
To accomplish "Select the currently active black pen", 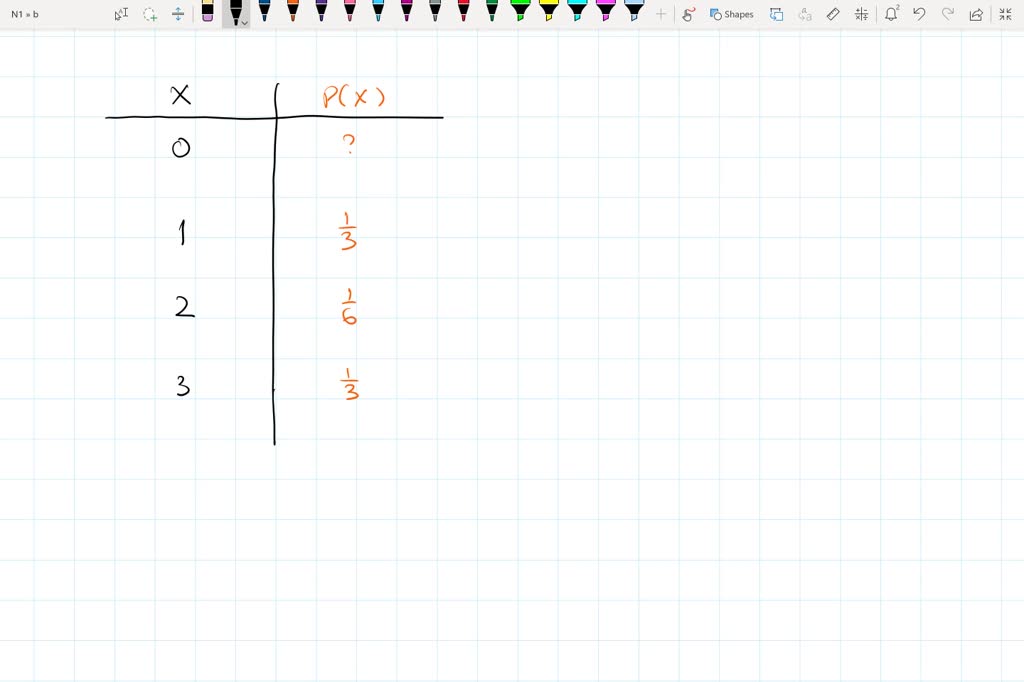I will point(236,13).
